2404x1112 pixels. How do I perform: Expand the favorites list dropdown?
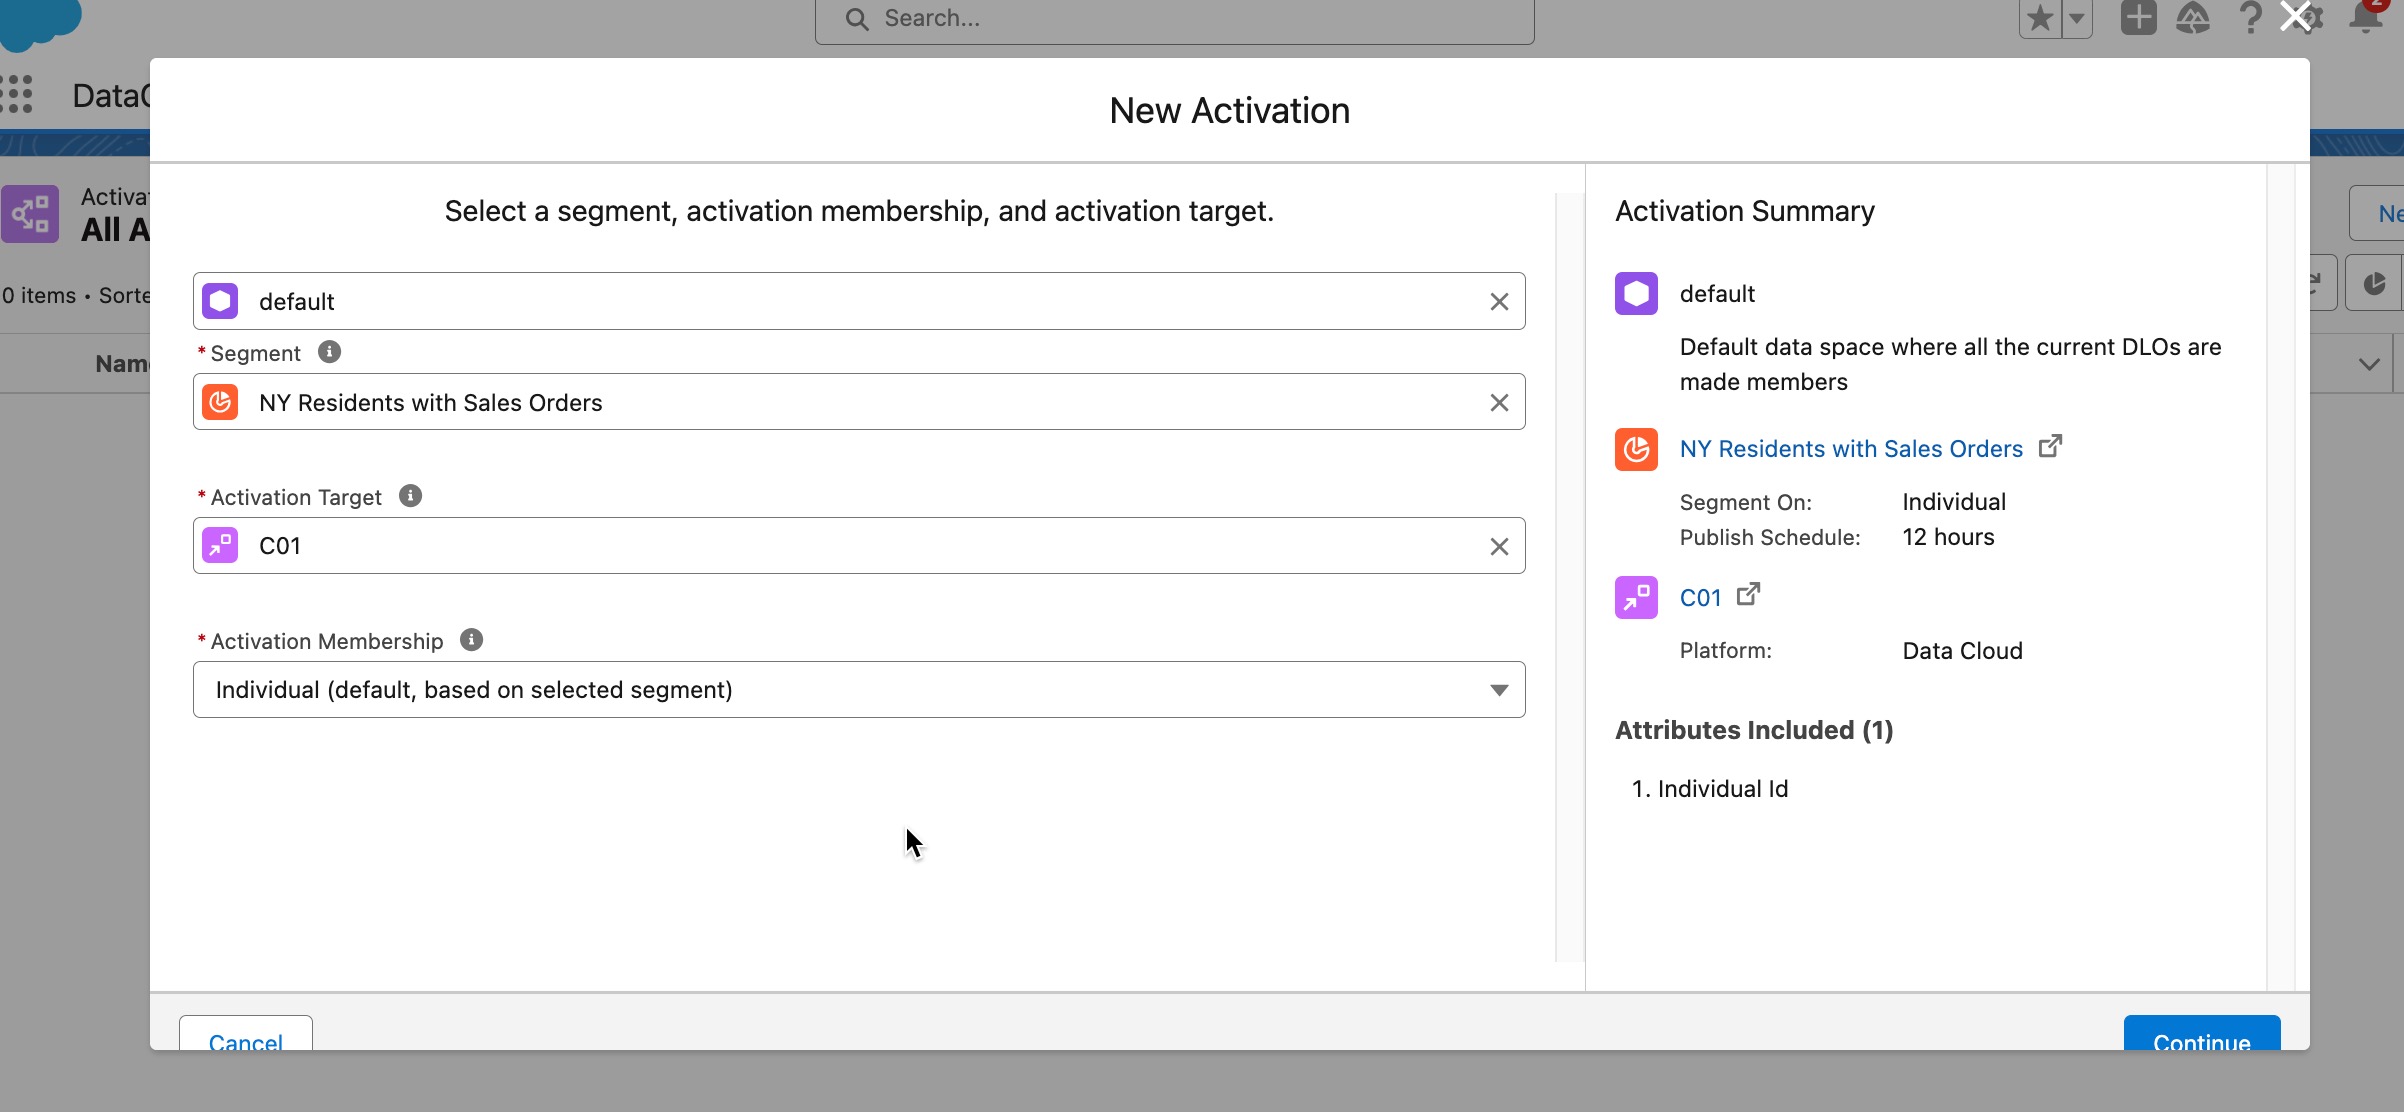point(2077,18)
